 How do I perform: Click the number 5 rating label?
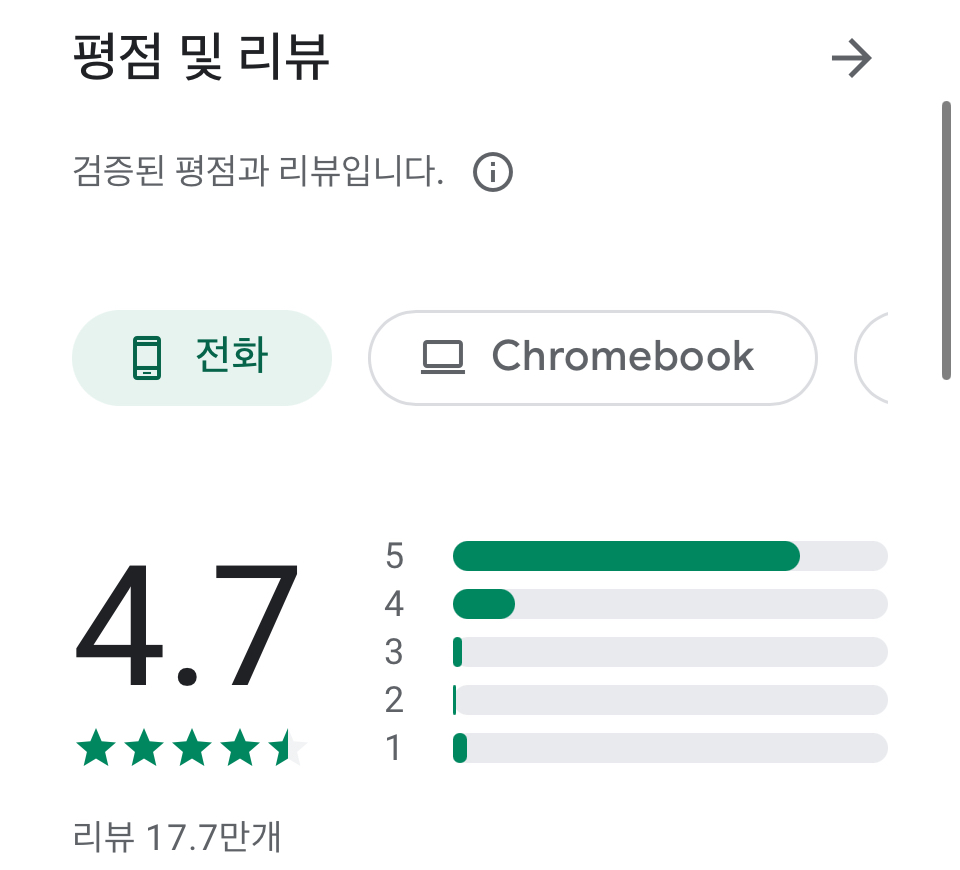coord(394,556)
